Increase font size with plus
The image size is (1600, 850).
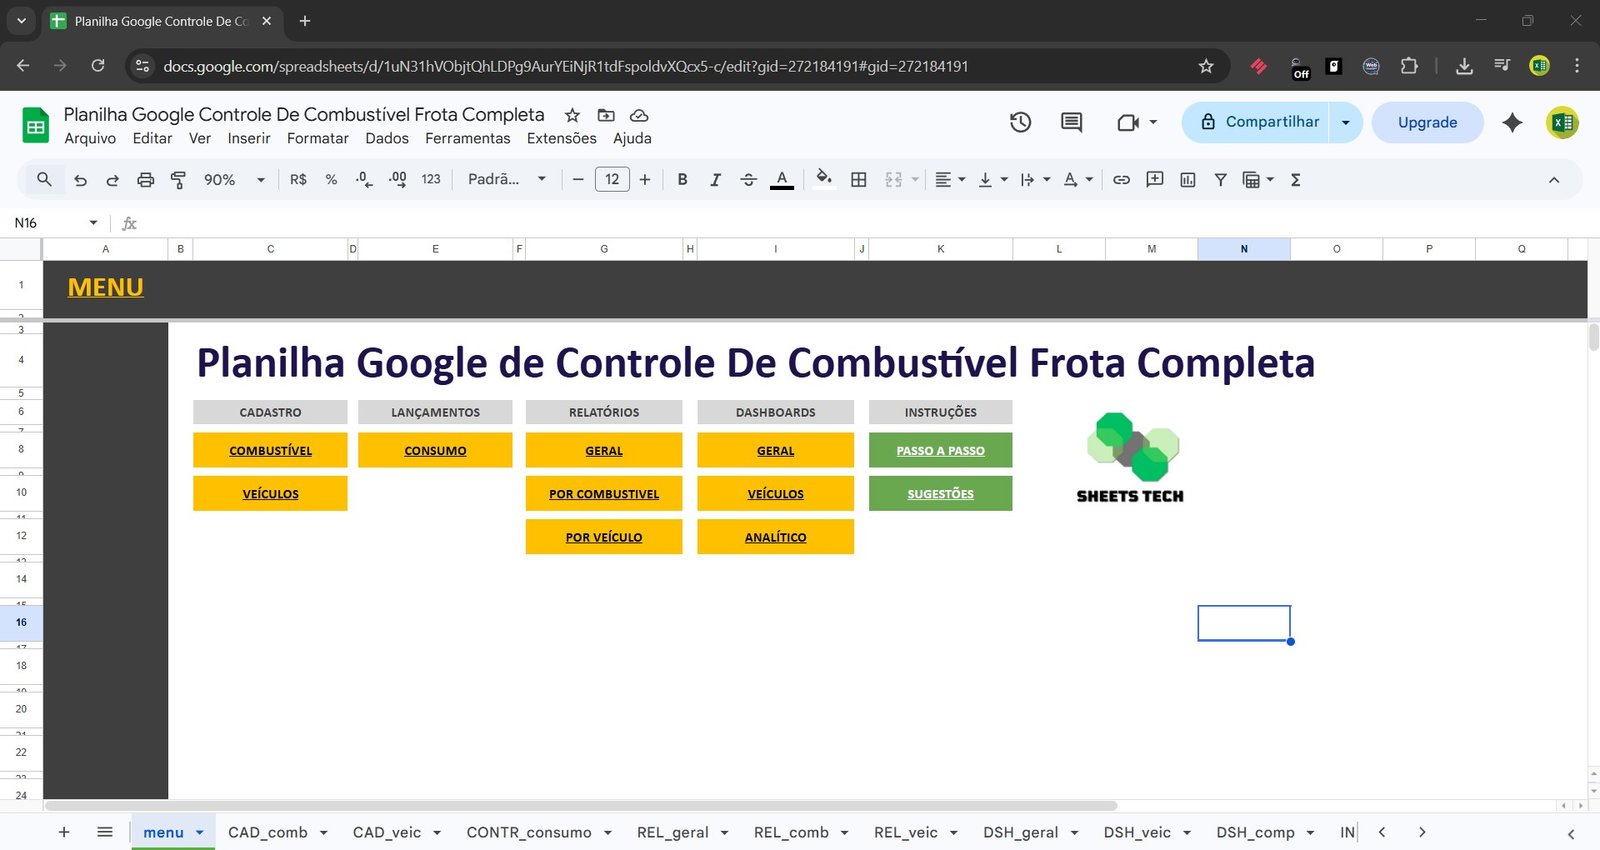pos(645,180)
